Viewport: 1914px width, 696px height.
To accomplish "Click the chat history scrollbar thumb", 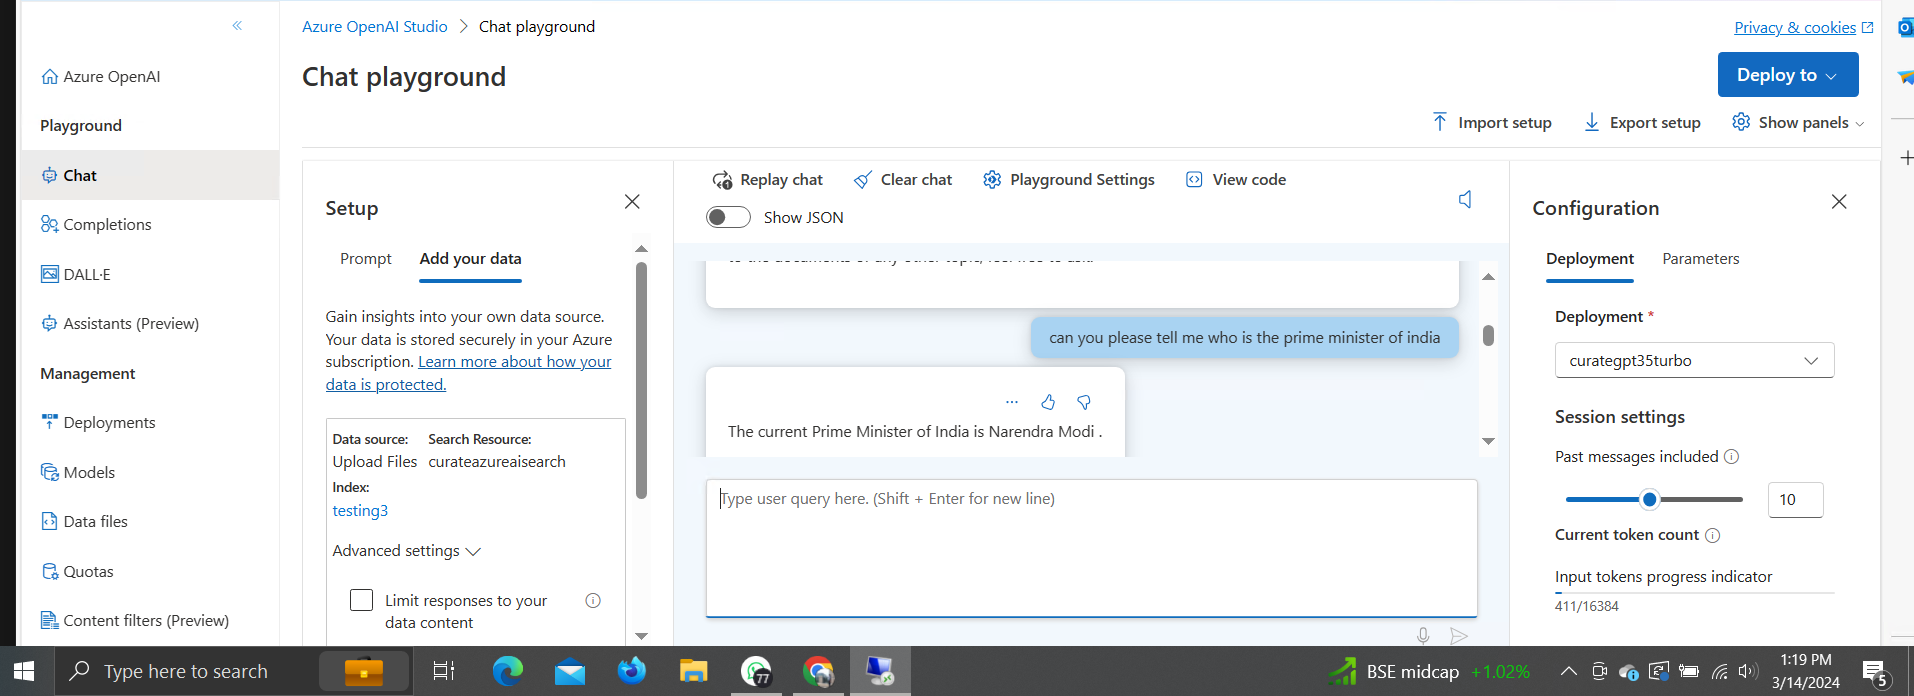I will tap(1488, 336).
